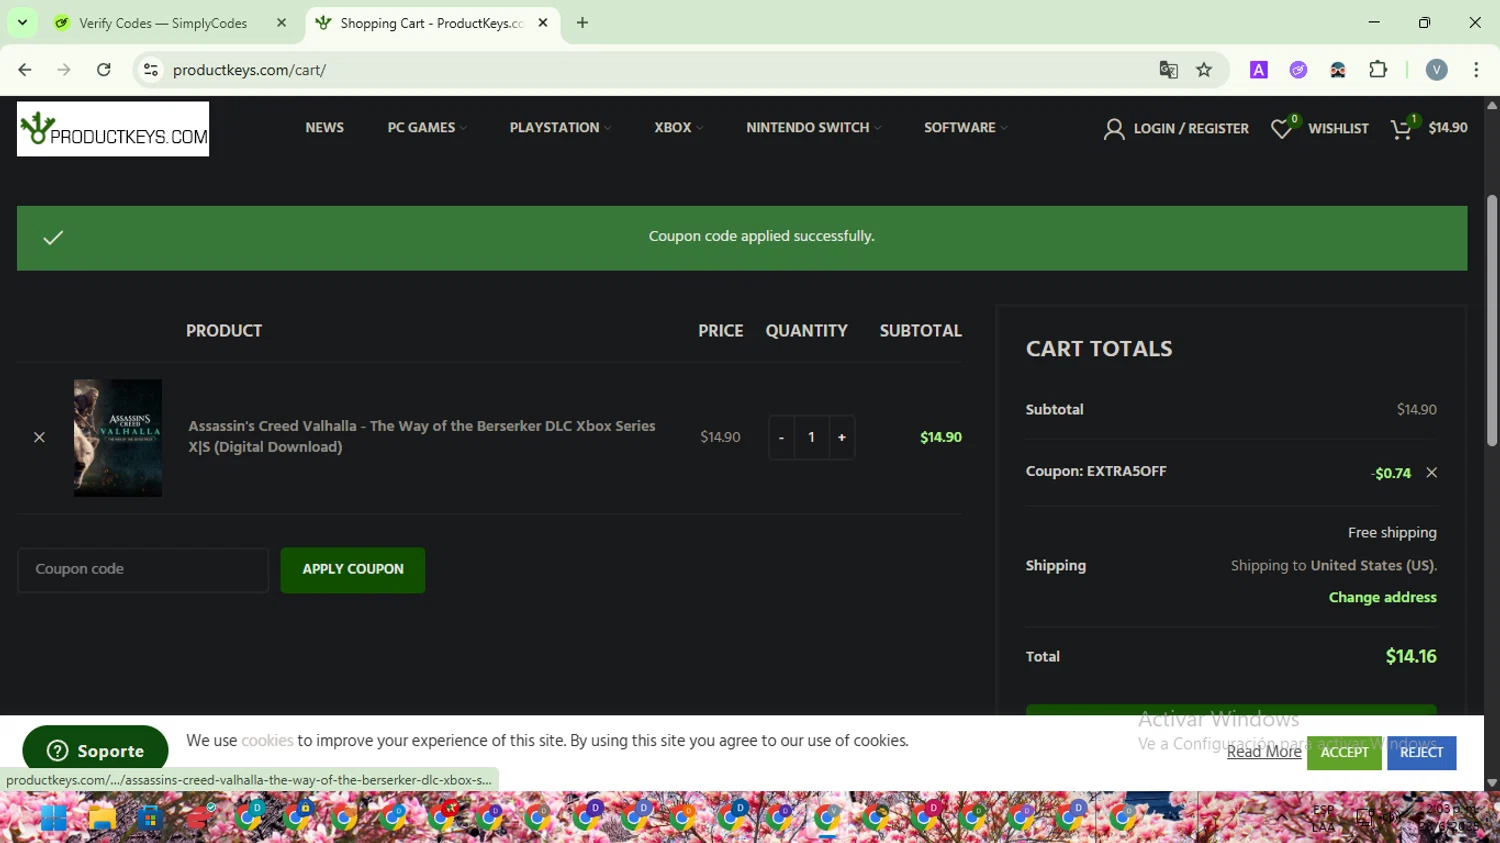This screenshot has height=843, width=1500.
Task: Expand PC GAMES dropdown menu
Action: coord(427,128)
